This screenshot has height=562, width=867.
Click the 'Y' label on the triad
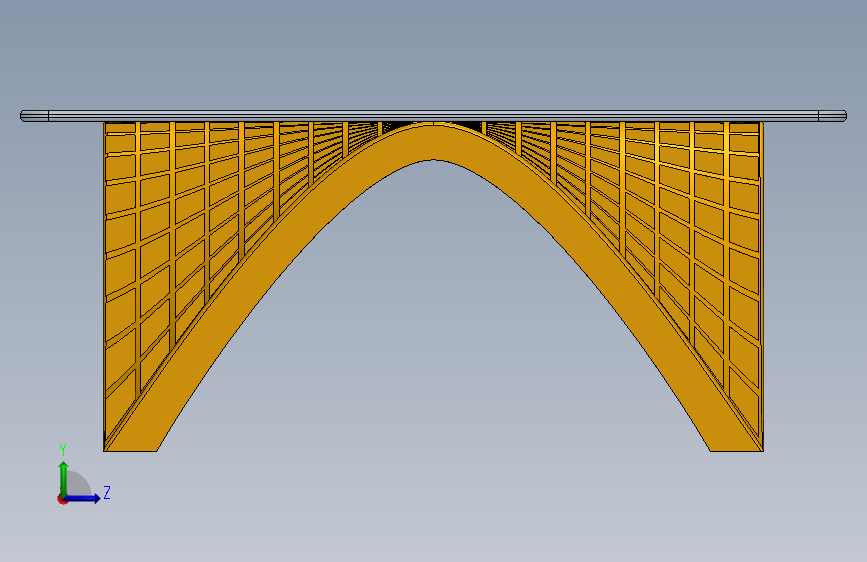coord(63,450)
